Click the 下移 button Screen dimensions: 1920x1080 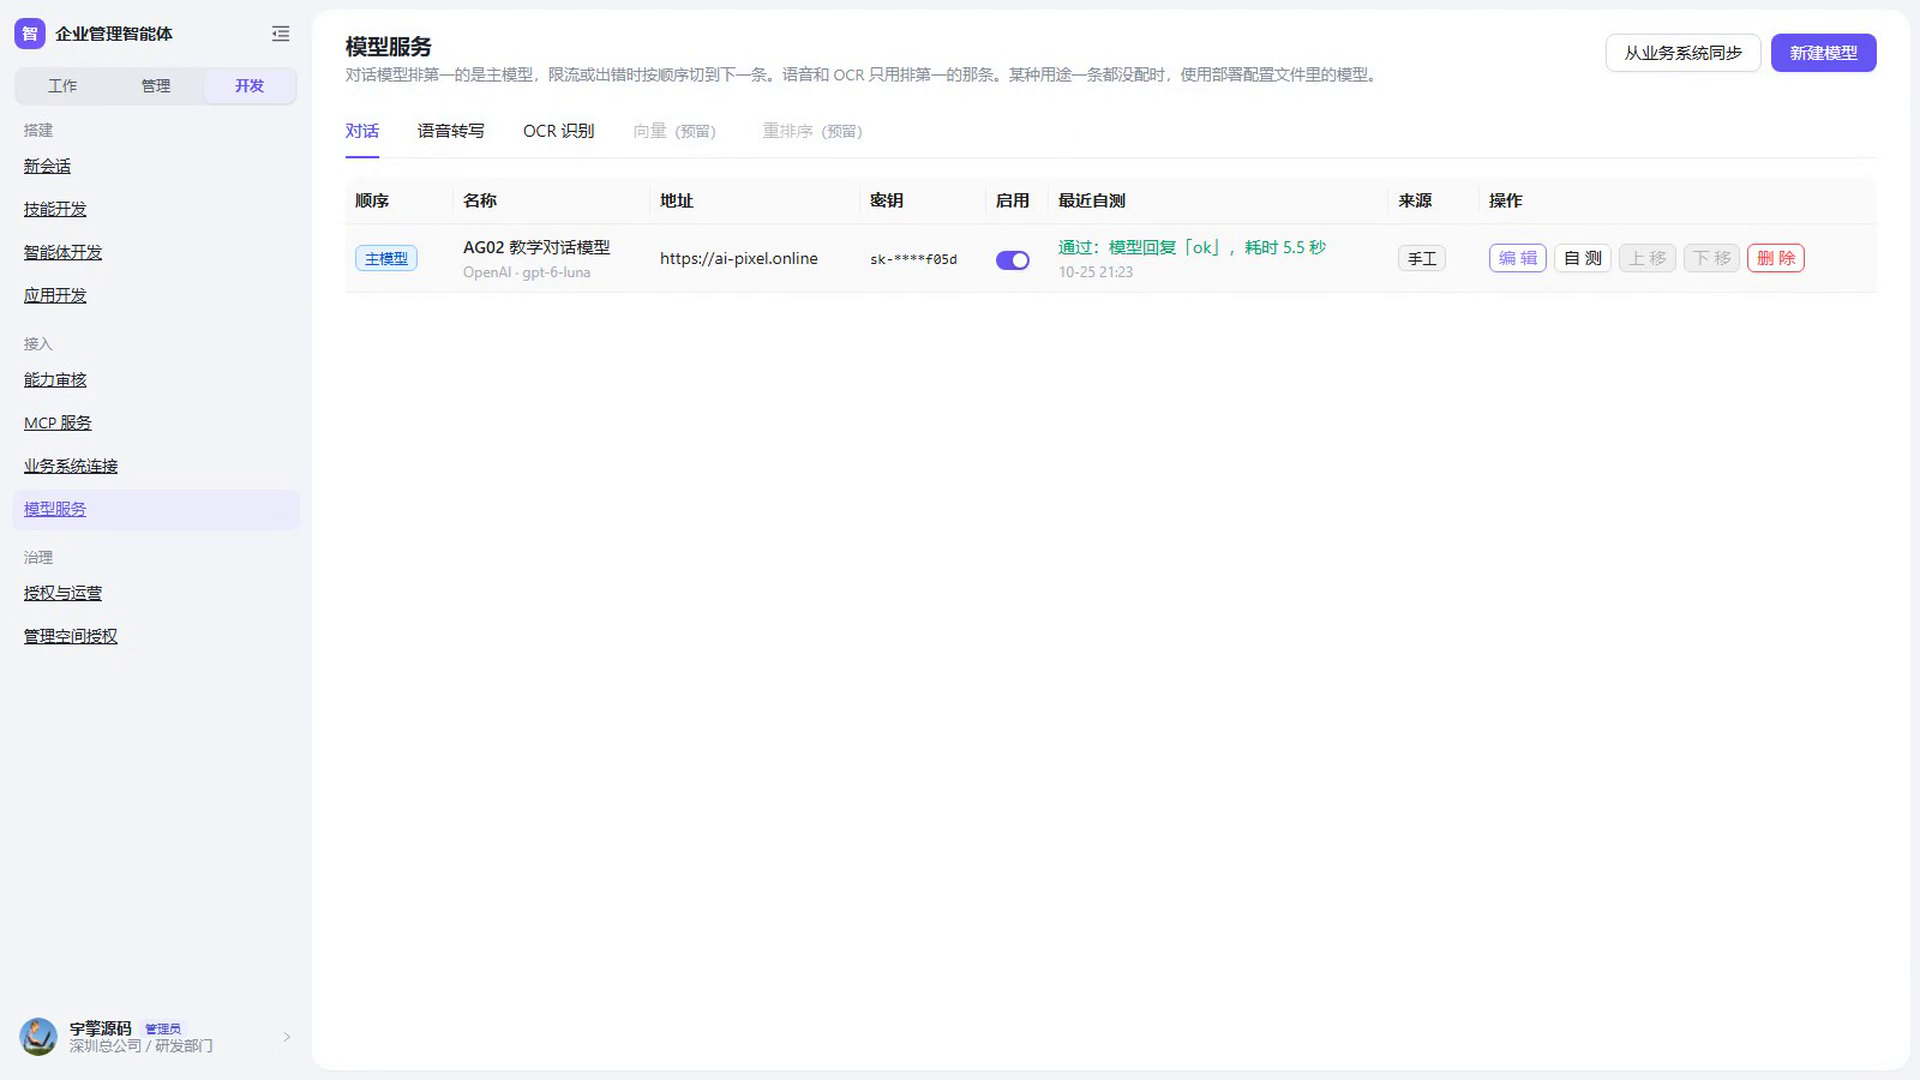[x=1712, y=258]
